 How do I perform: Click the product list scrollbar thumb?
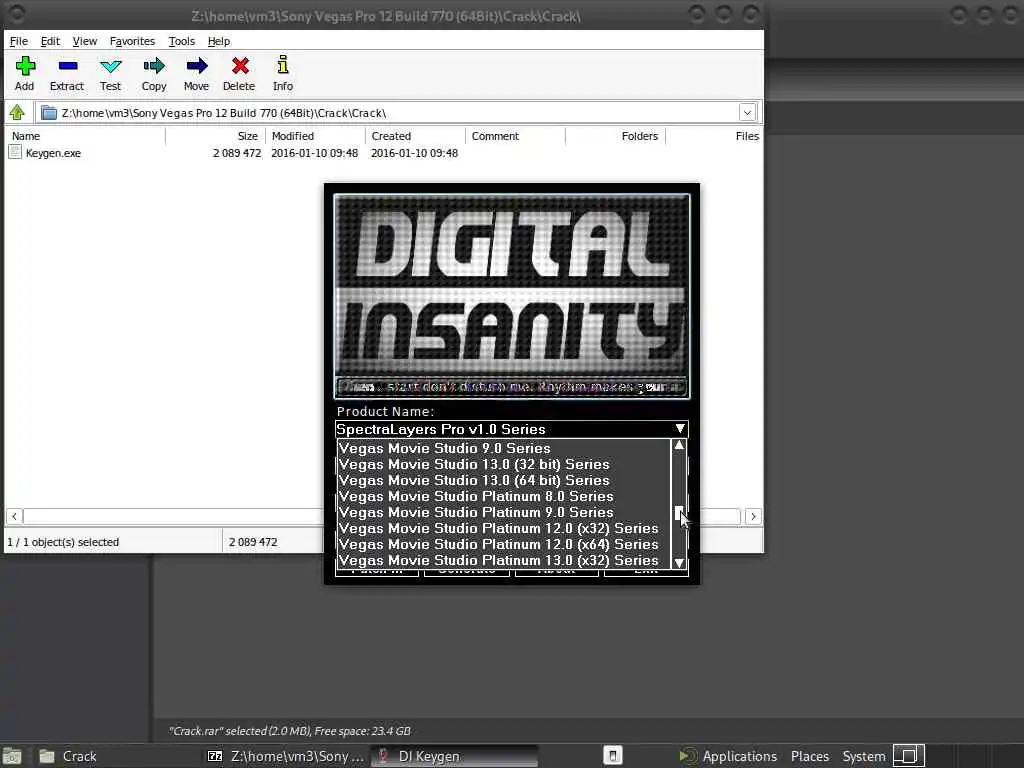coord(679,513)
